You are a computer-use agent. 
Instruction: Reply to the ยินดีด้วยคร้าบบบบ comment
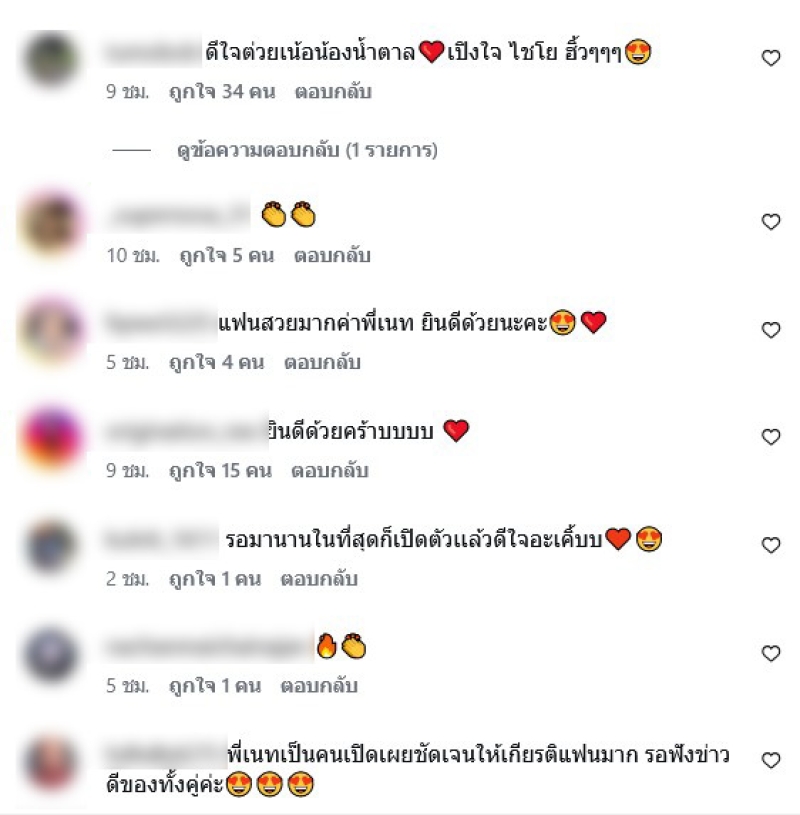(330, 470)
